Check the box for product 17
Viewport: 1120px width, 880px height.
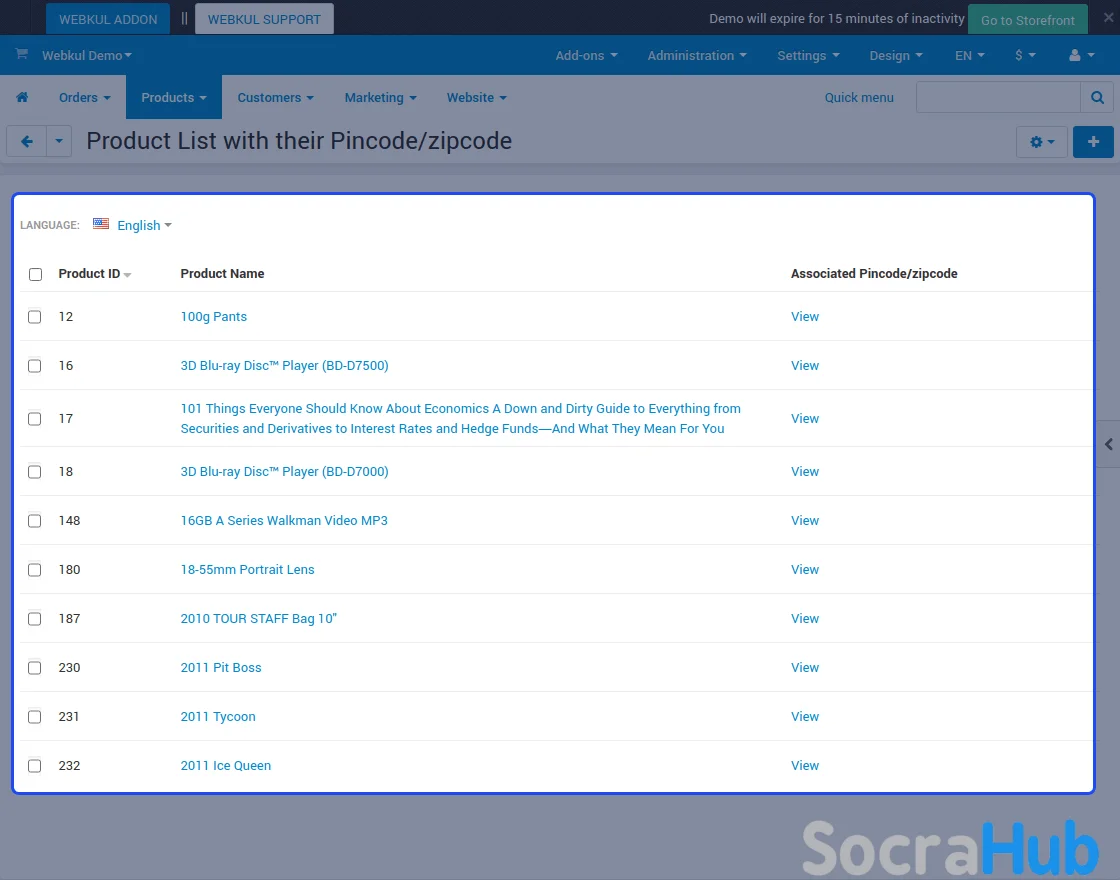pos(34,419)
